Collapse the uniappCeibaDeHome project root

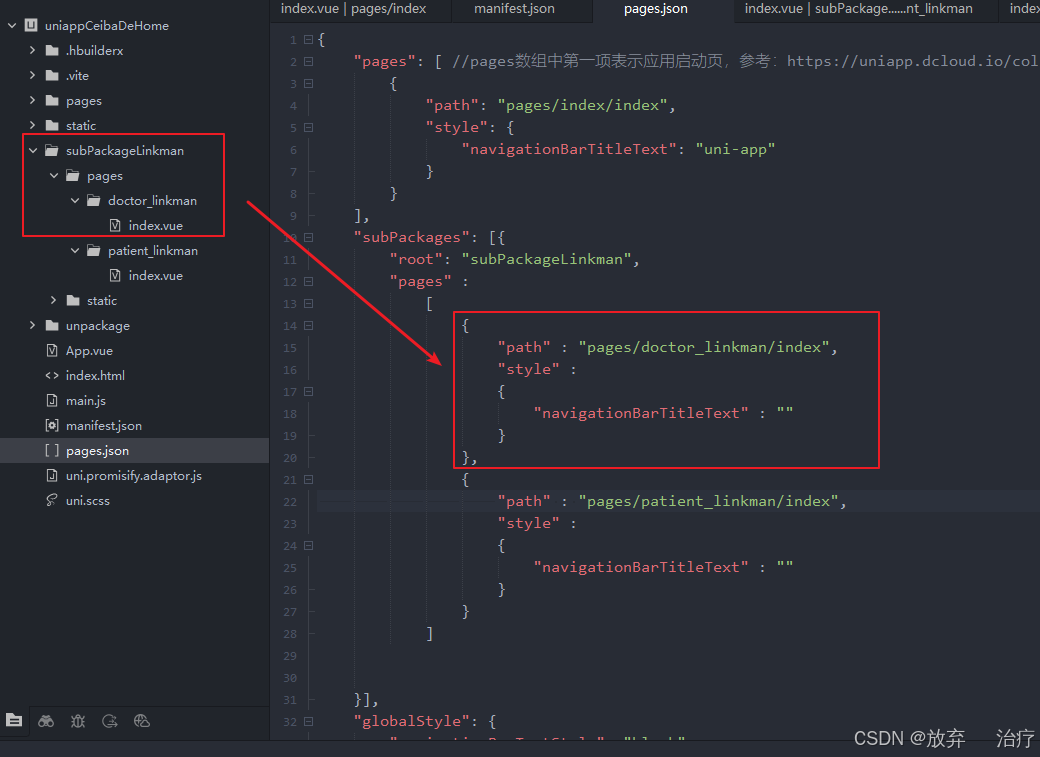pyautogui.click(x=12, y=25)
